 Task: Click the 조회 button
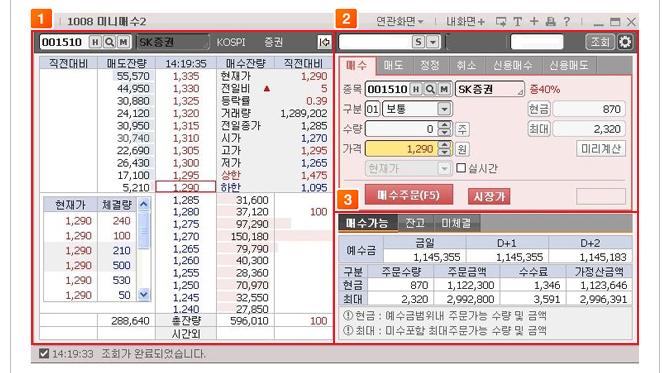(x=600, y=42)
